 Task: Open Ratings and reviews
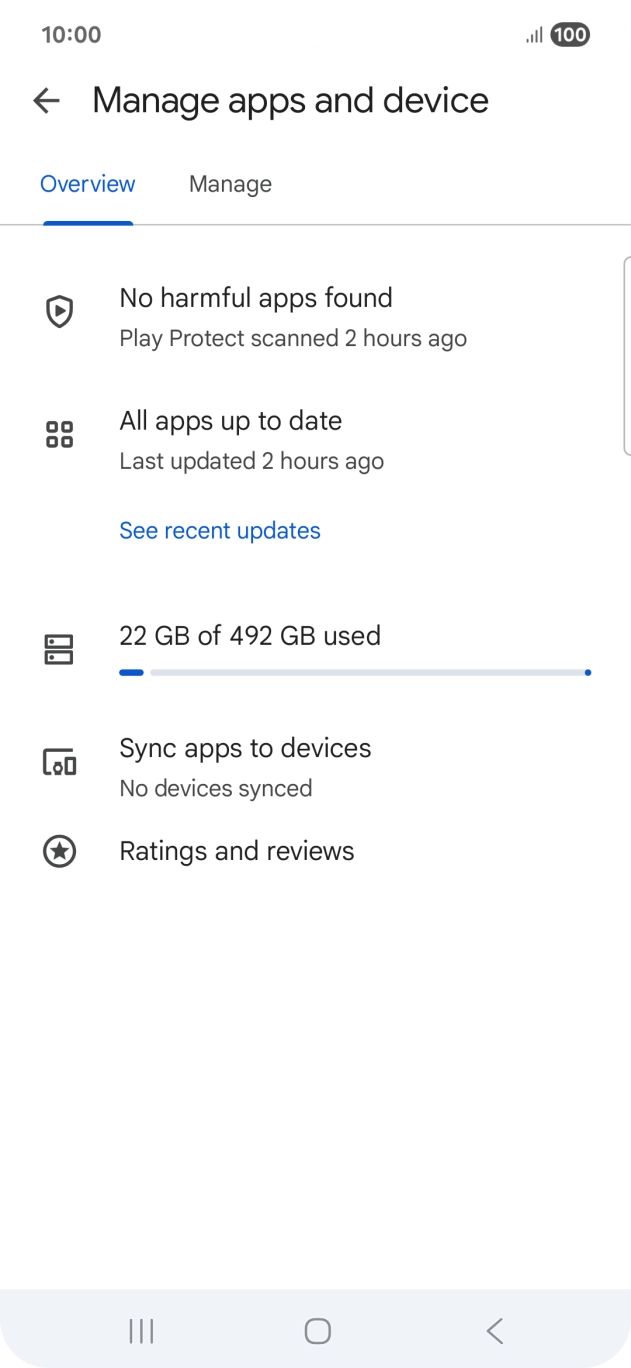pyautogui.click(x=237, y=851)
